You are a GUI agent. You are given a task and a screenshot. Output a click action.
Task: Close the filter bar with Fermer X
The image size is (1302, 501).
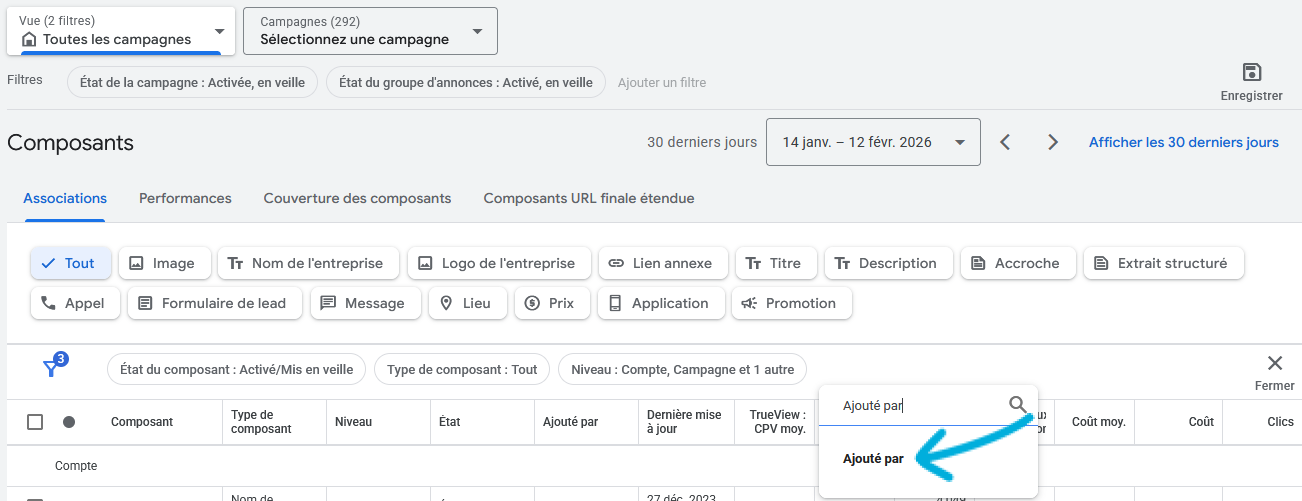pyautogui.click(x=1274, y=364)
